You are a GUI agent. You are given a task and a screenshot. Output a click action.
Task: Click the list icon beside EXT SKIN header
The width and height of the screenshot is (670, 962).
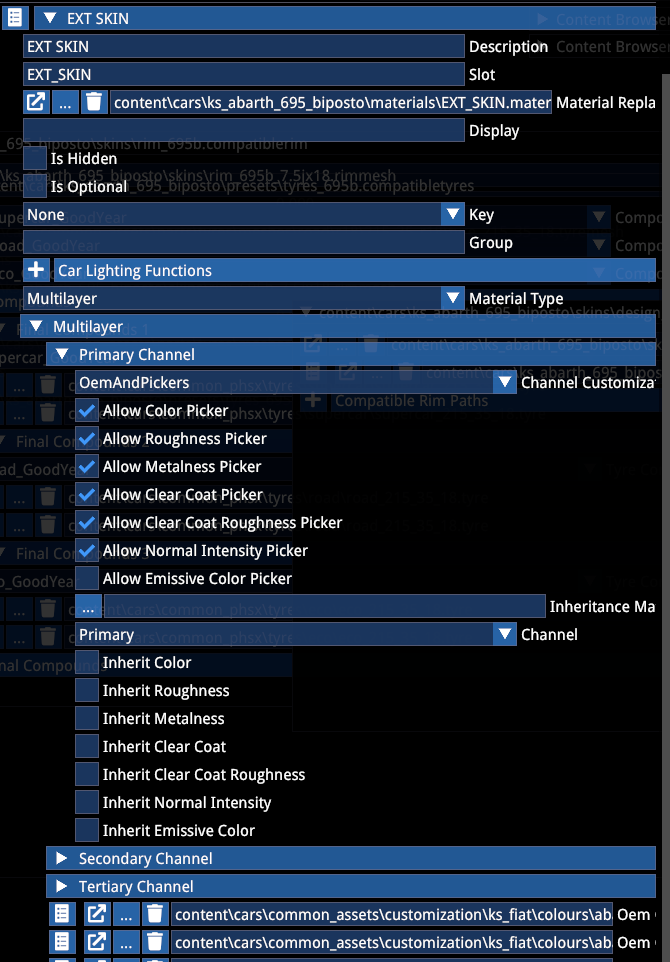[15, 18]
